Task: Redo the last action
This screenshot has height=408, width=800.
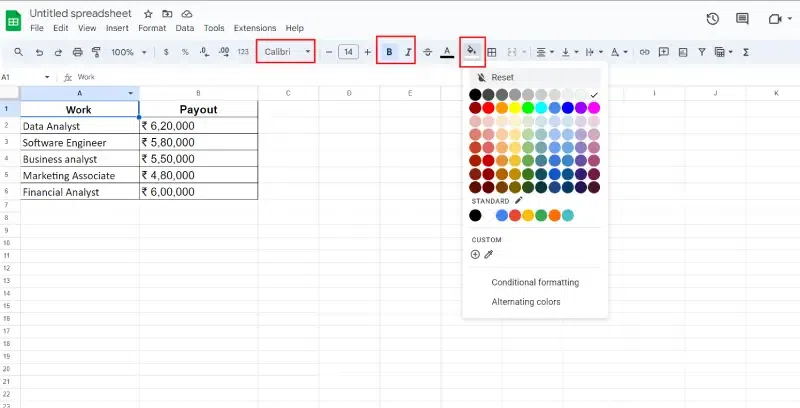Action: coord(58,52)
